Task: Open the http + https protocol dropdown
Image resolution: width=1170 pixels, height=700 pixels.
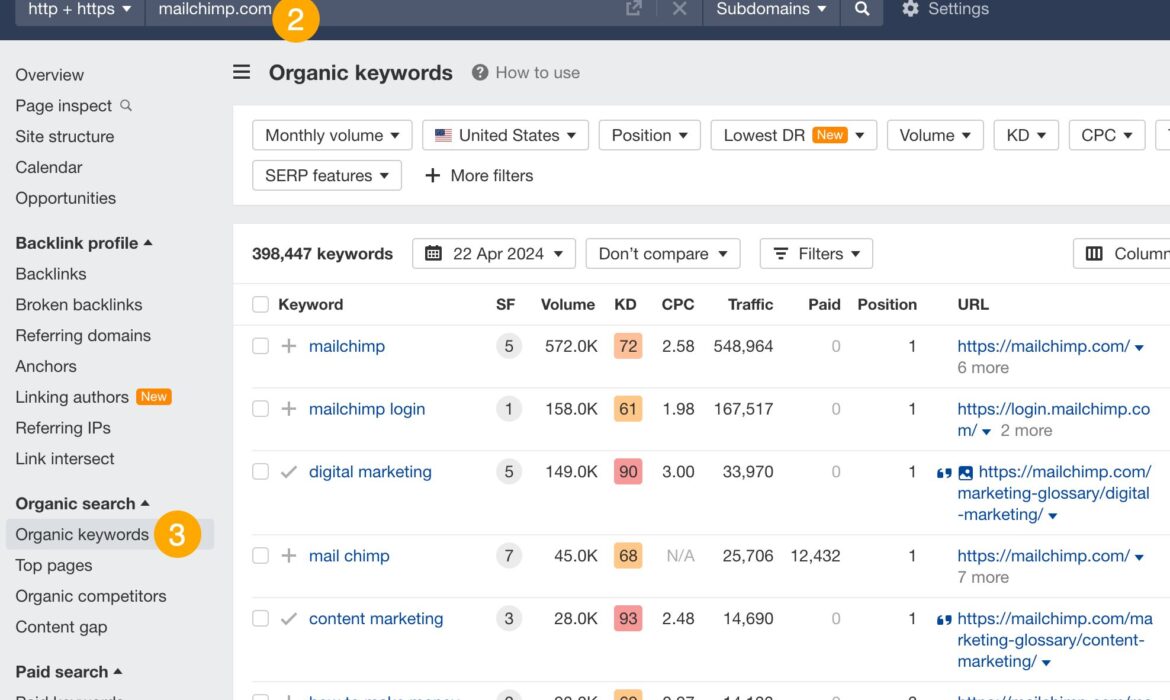Action: [79, 9]
